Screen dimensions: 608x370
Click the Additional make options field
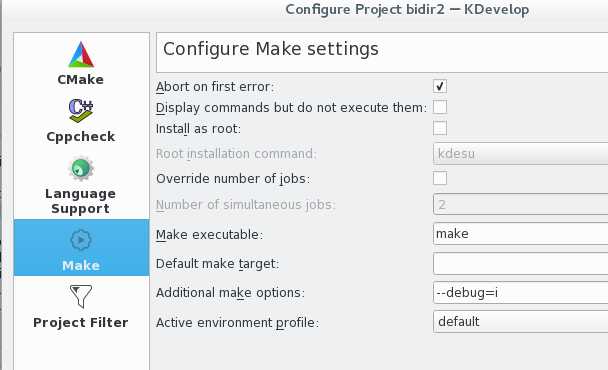[520, 292]
